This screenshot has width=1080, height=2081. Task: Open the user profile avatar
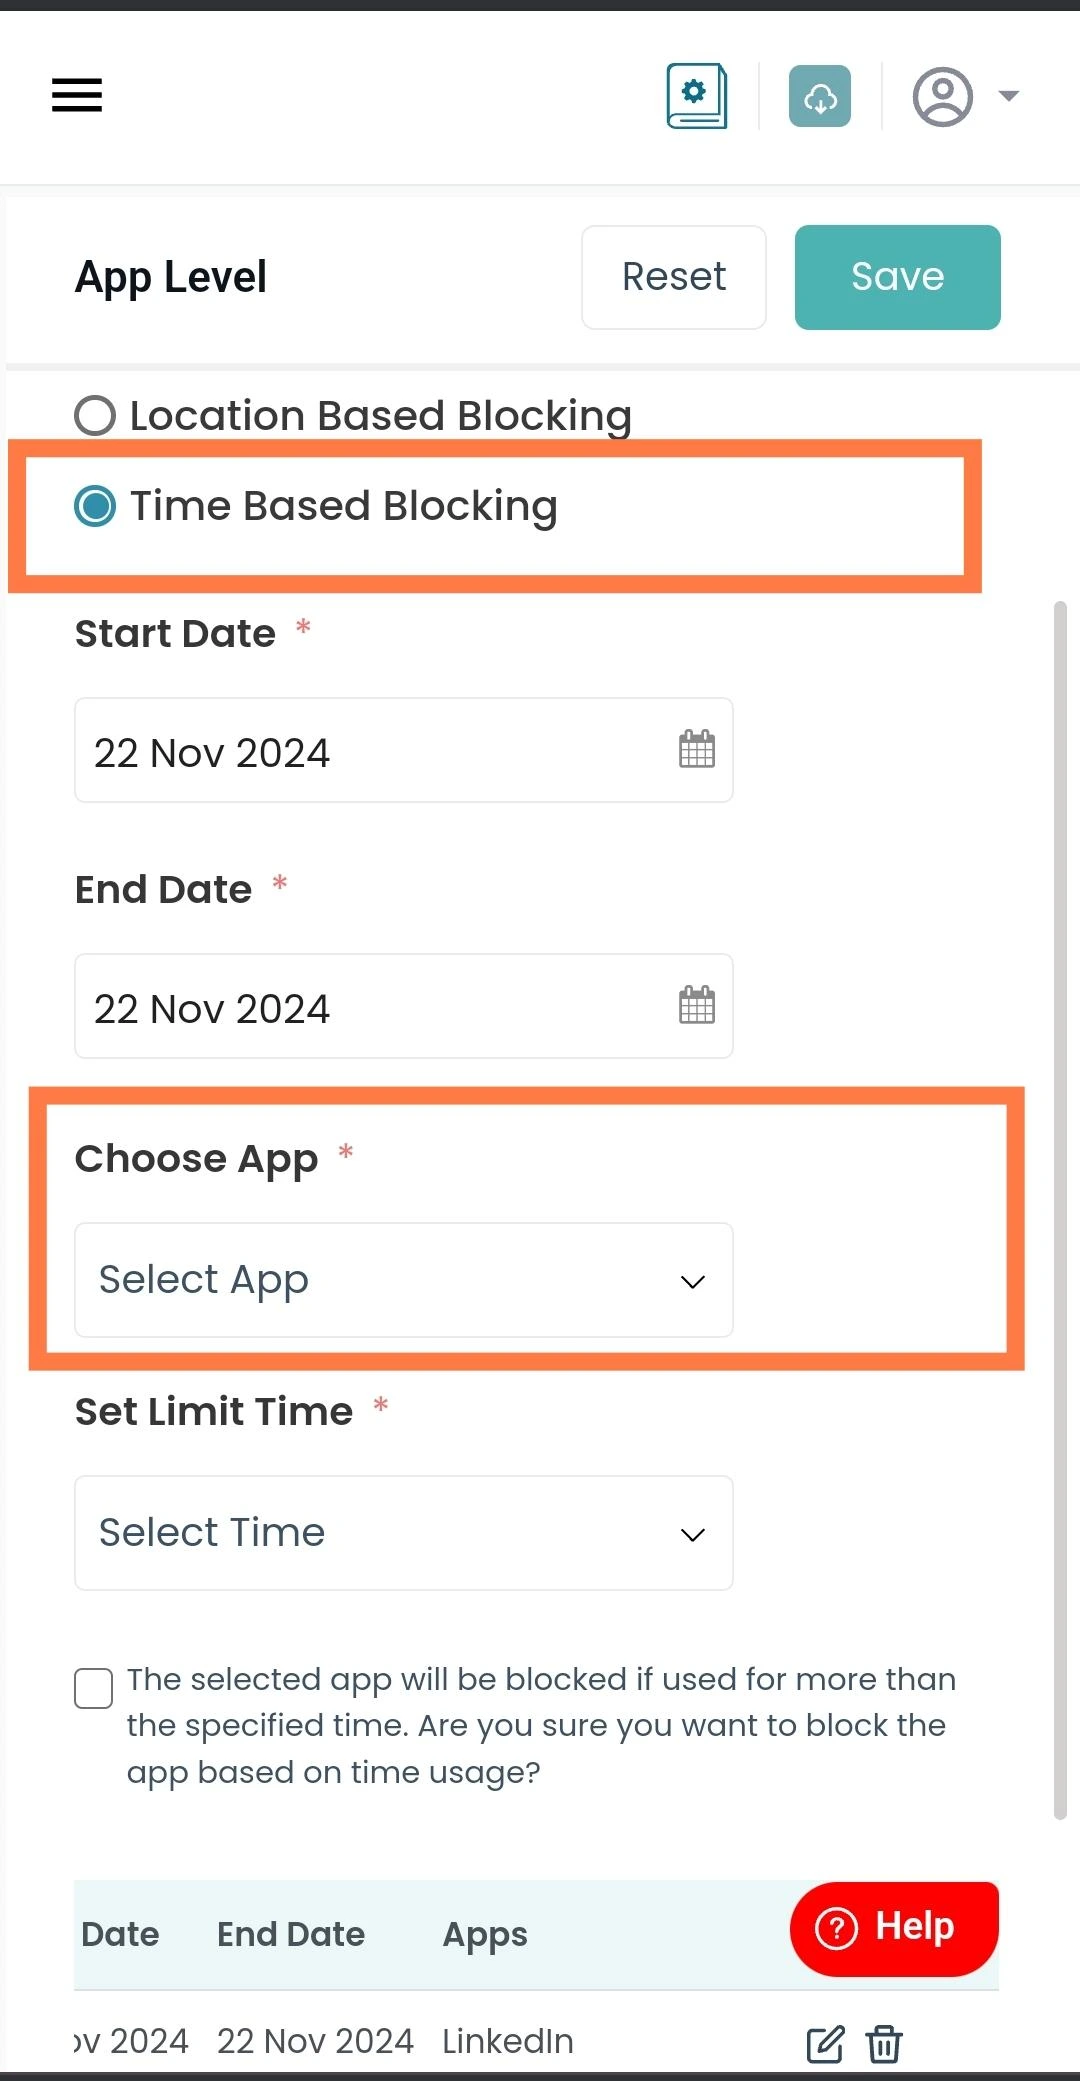coord(942,97)
